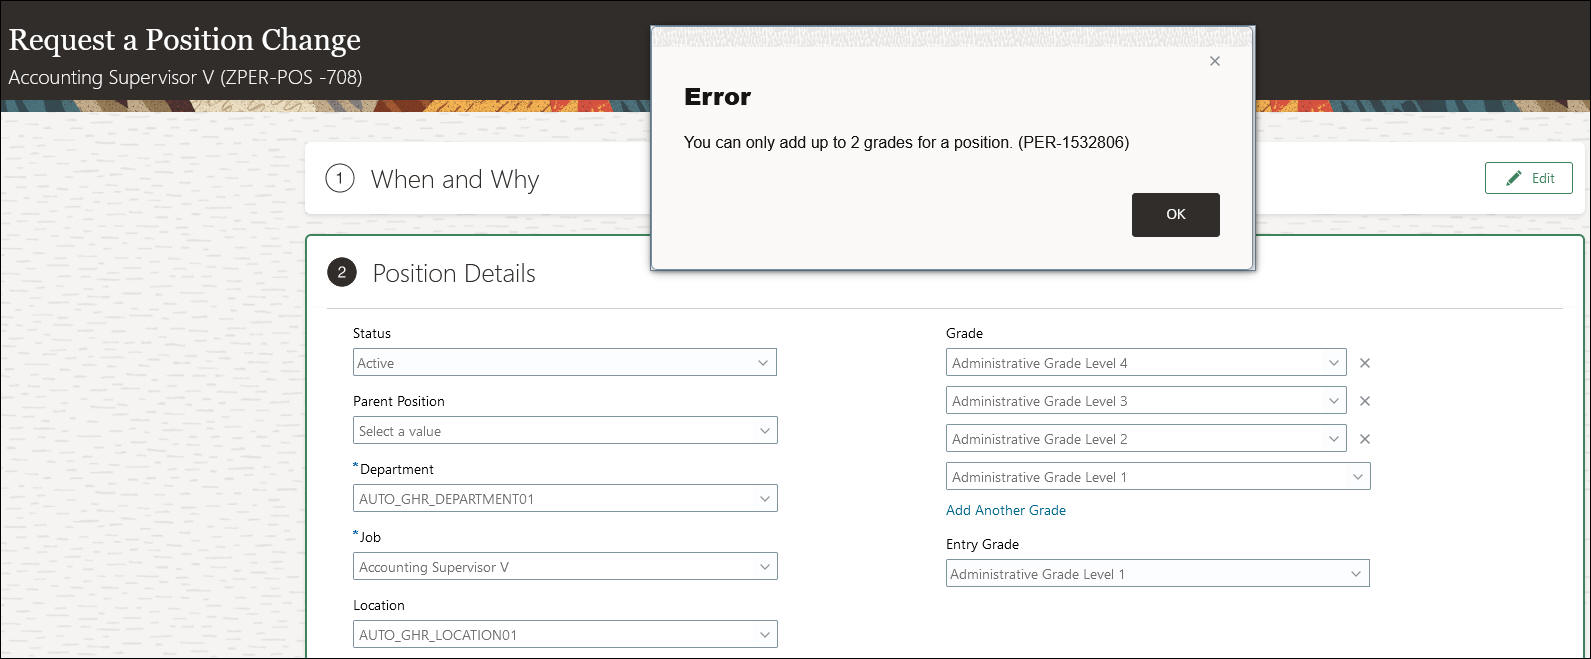The height and width of the screenshot is (659, 1591).
Task: Select step 1 circle for When and Why
Action: click(x=340, y=179)
